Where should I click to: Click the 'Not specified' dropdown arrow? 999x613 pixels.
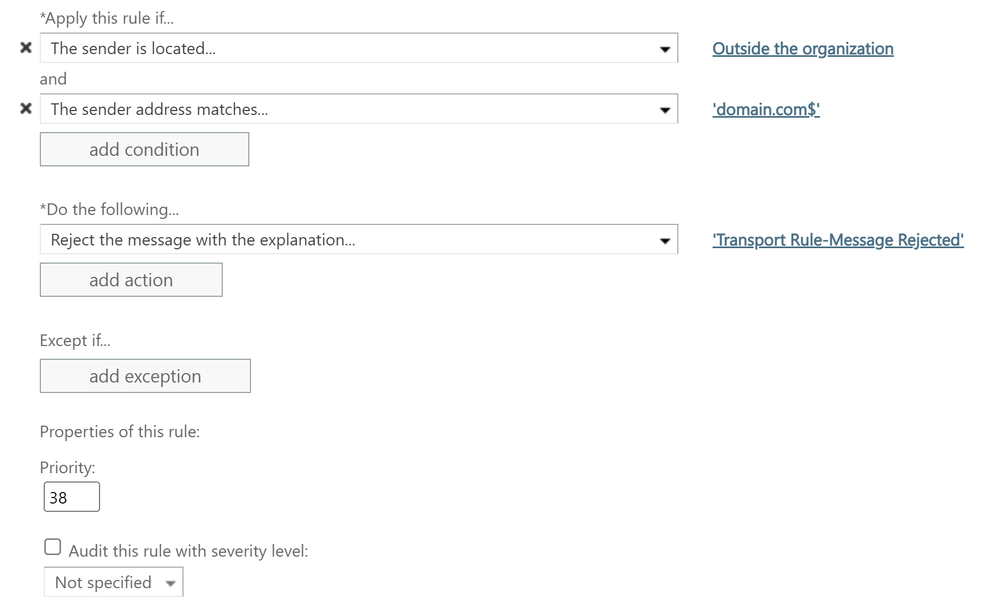(x=171, y=583)
